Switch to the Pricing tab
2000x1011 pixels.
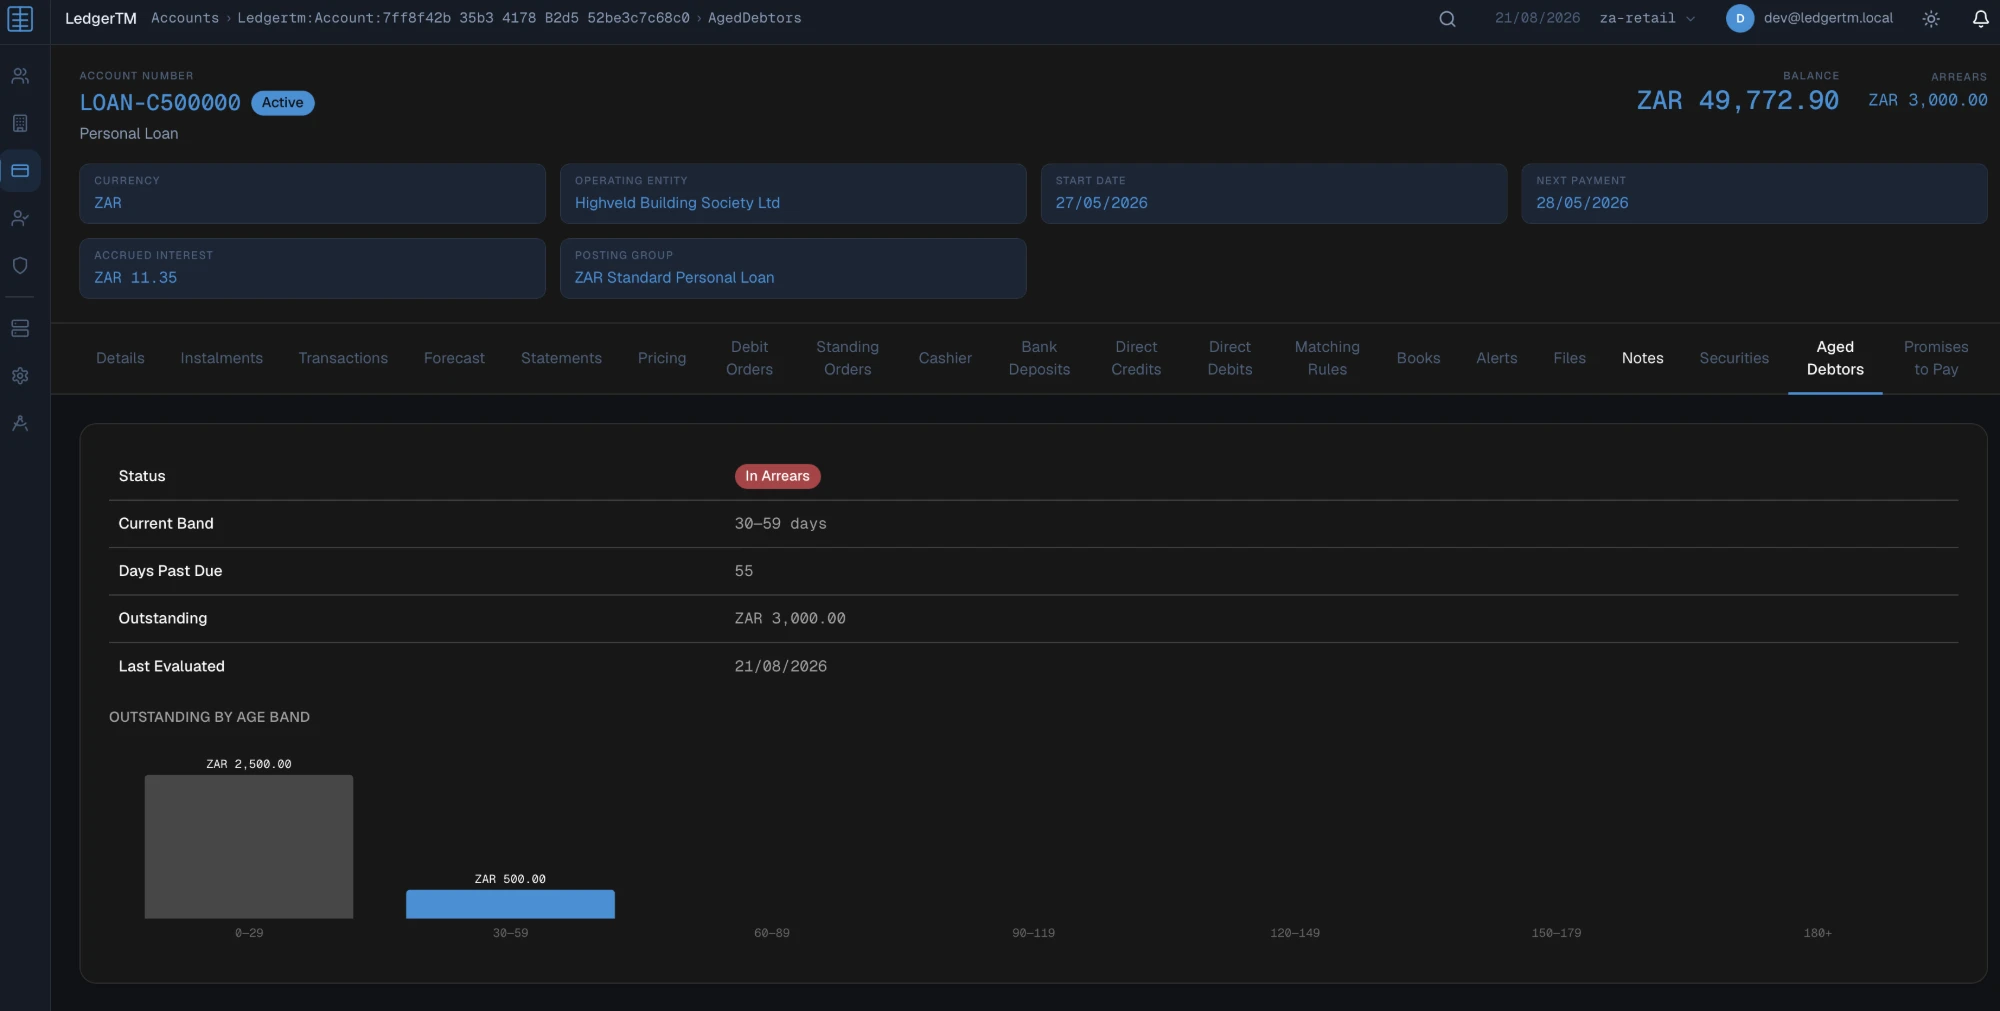662,358
